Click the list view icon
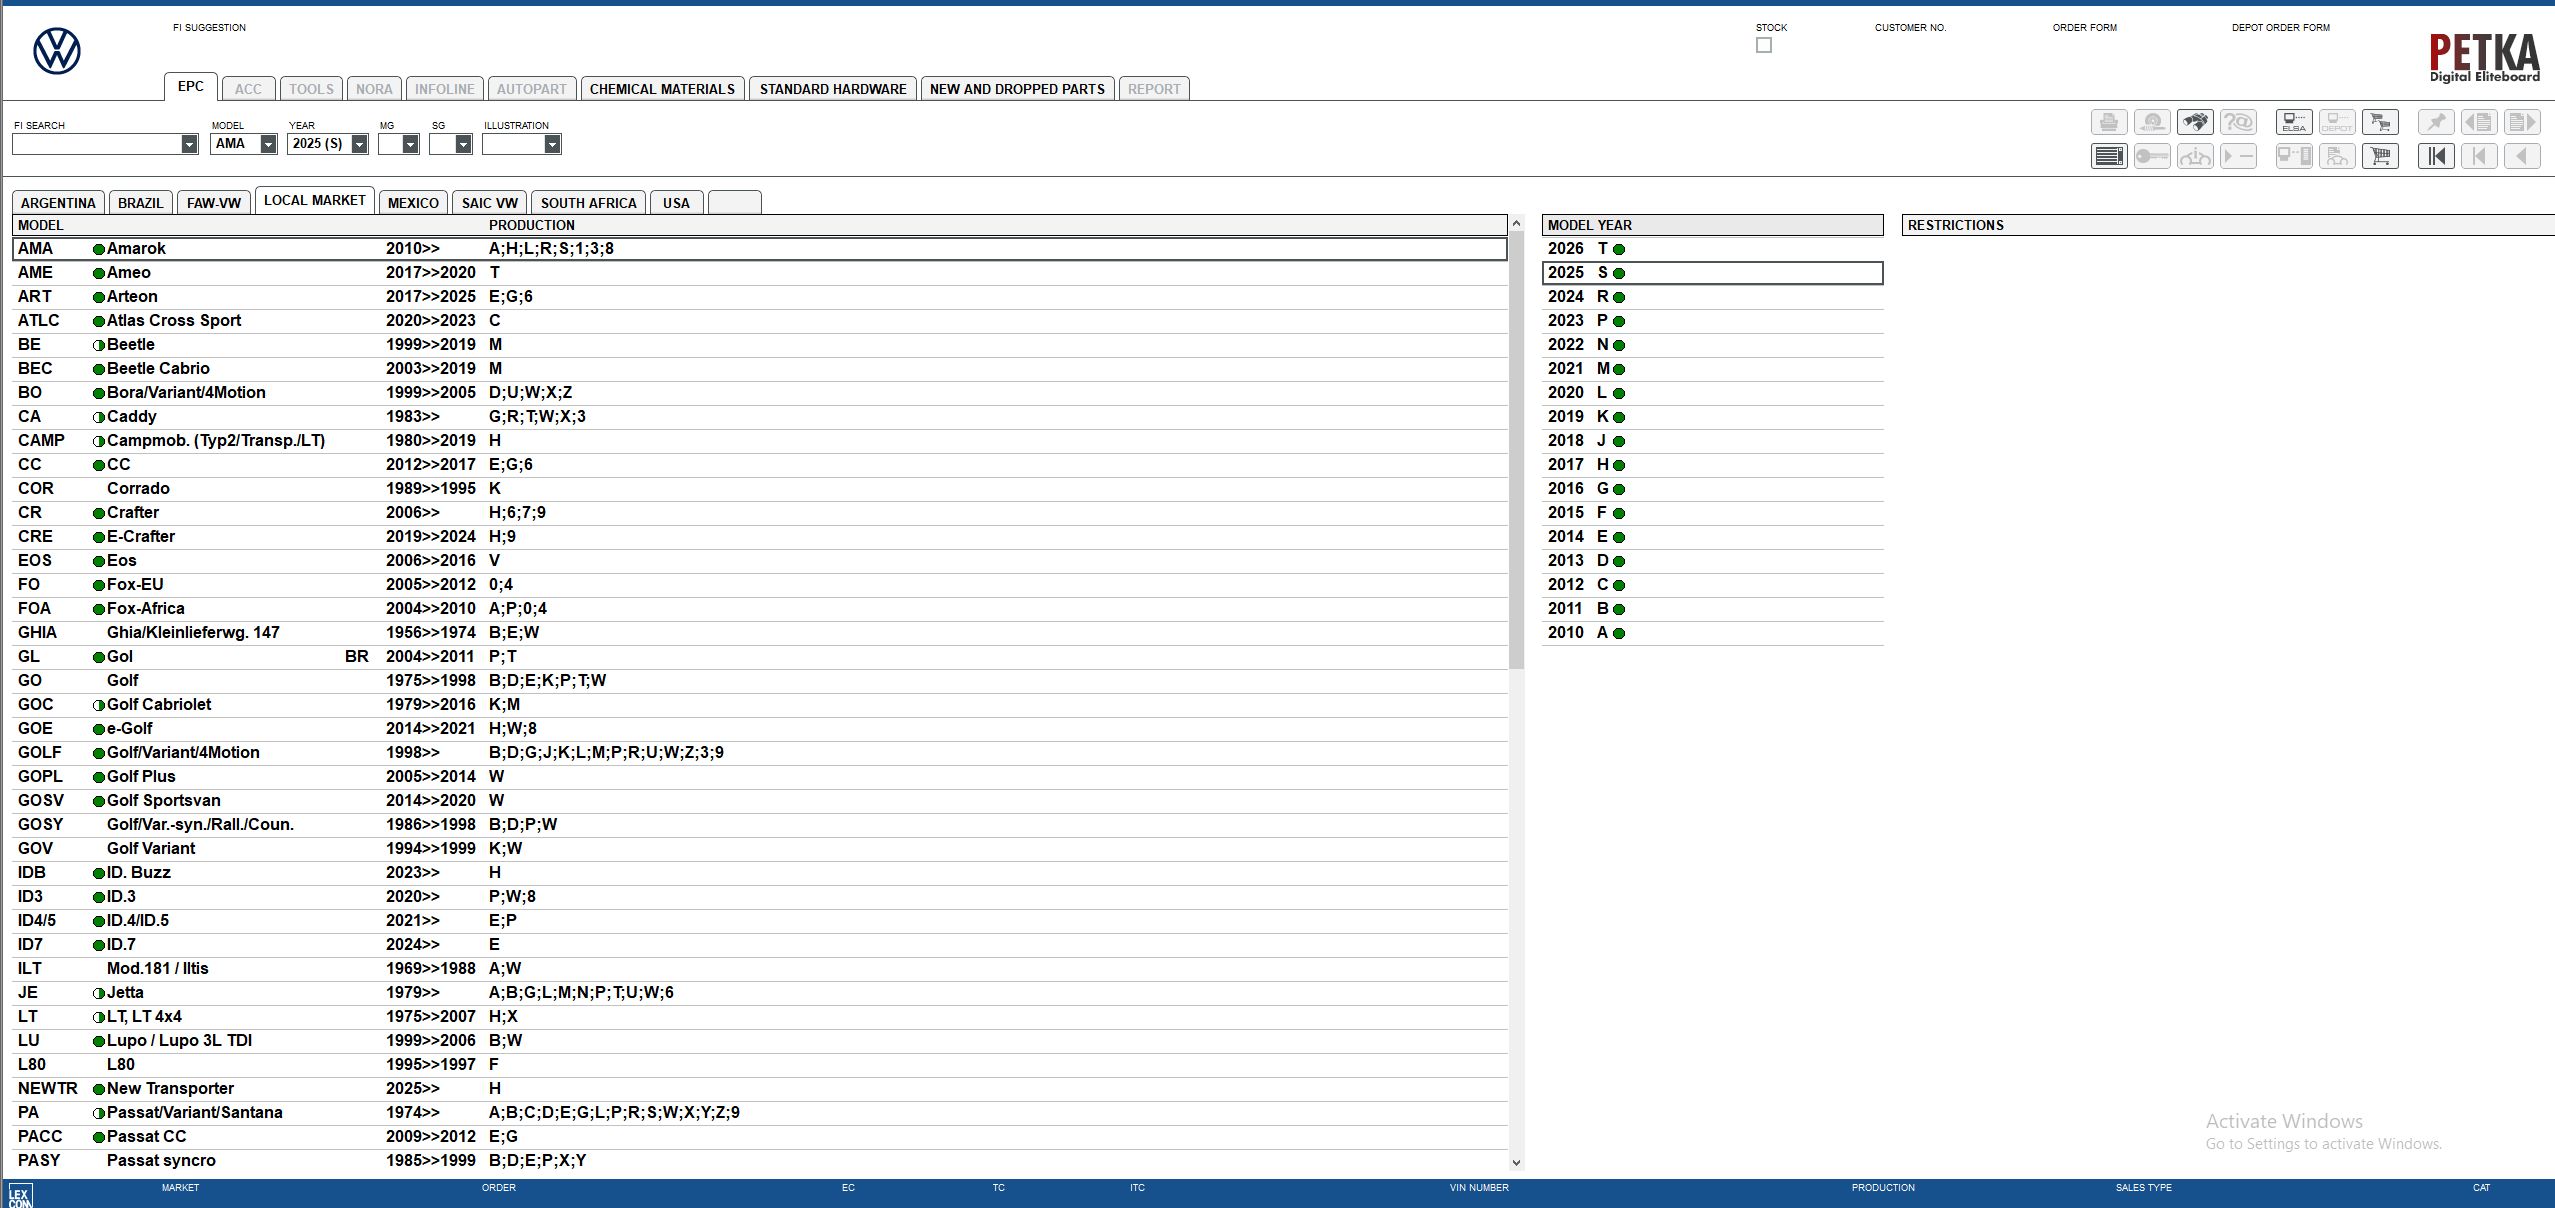Viewport: 2555px width, 1208px height. (2109, 156)
